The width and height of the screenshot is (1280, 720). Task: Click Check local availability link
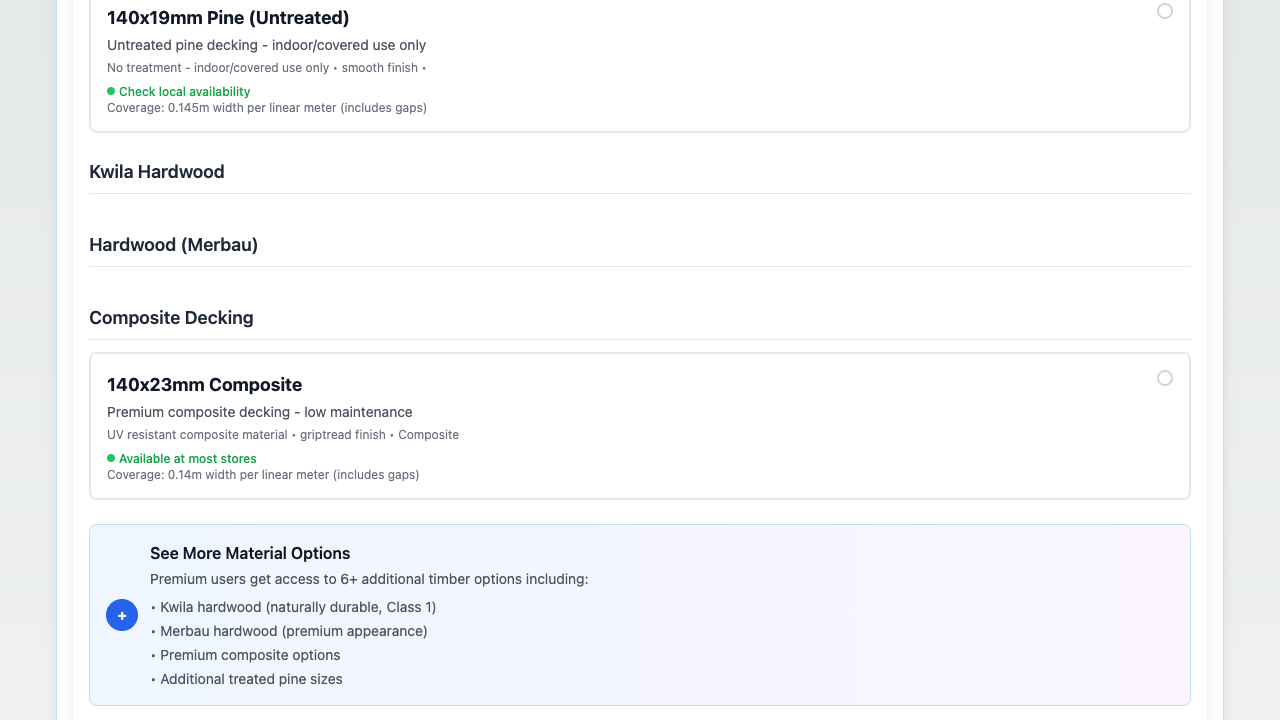pos(184,92)
